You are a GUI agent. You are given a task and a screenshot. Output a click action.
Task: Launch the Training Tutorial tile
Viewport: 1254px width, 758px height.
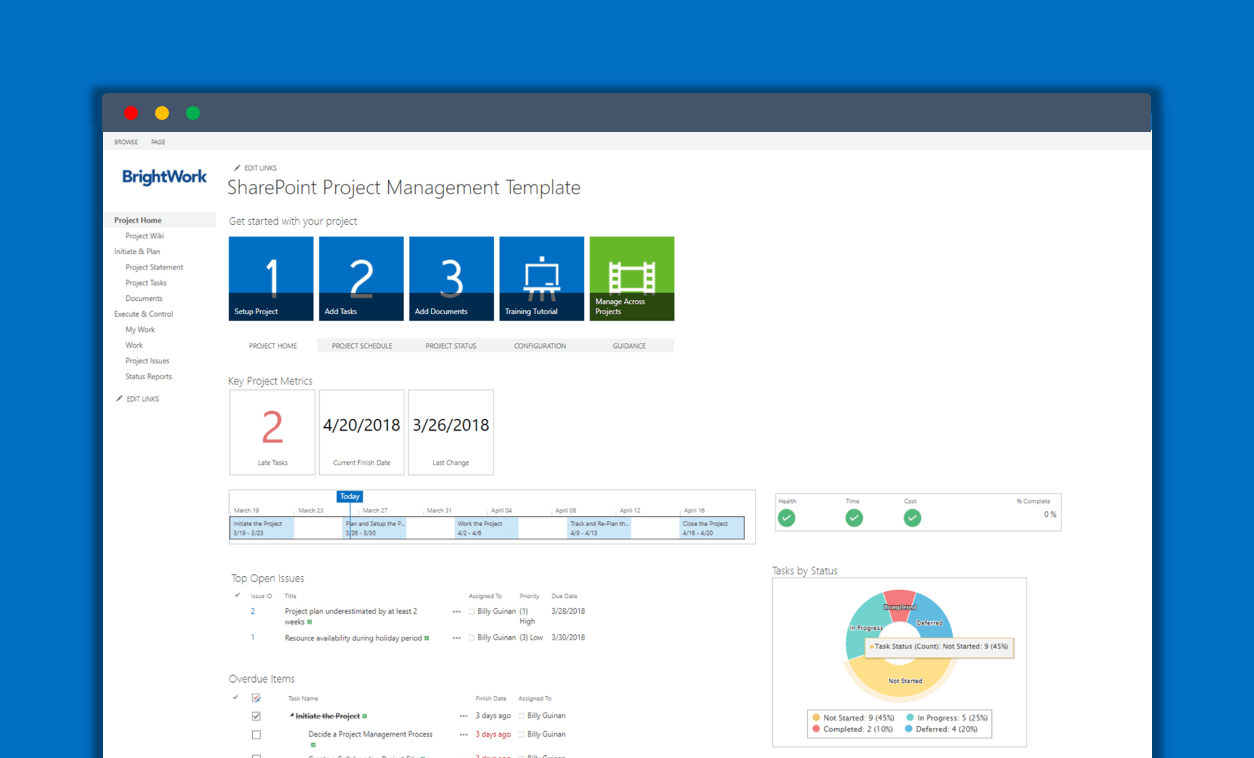(x=541, y=278)
